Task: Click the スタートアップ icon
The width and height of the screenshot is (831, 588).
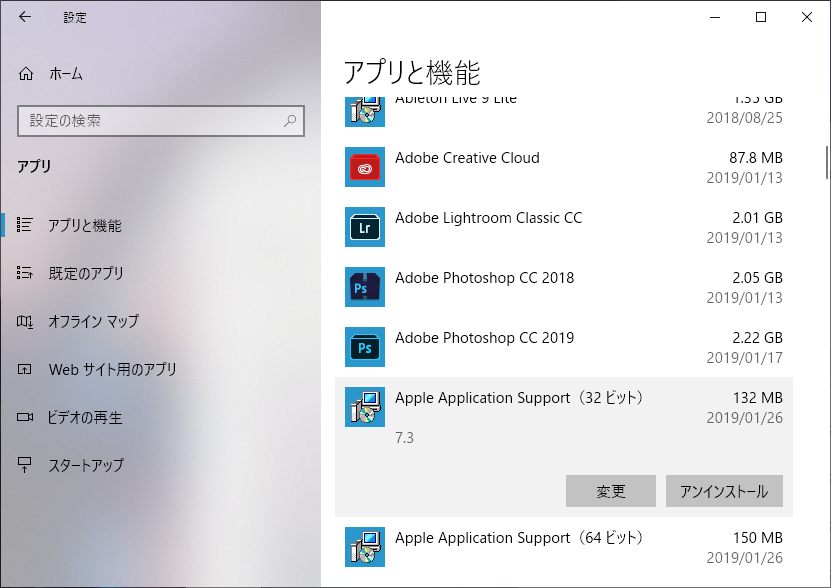Action: point(24,465)
